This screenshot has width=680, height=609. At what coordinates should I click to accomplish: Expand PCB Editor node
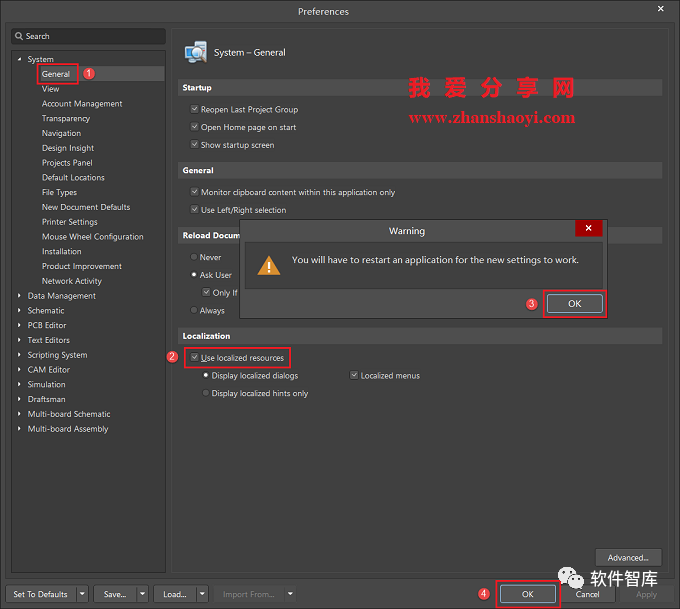coord(19,325)
